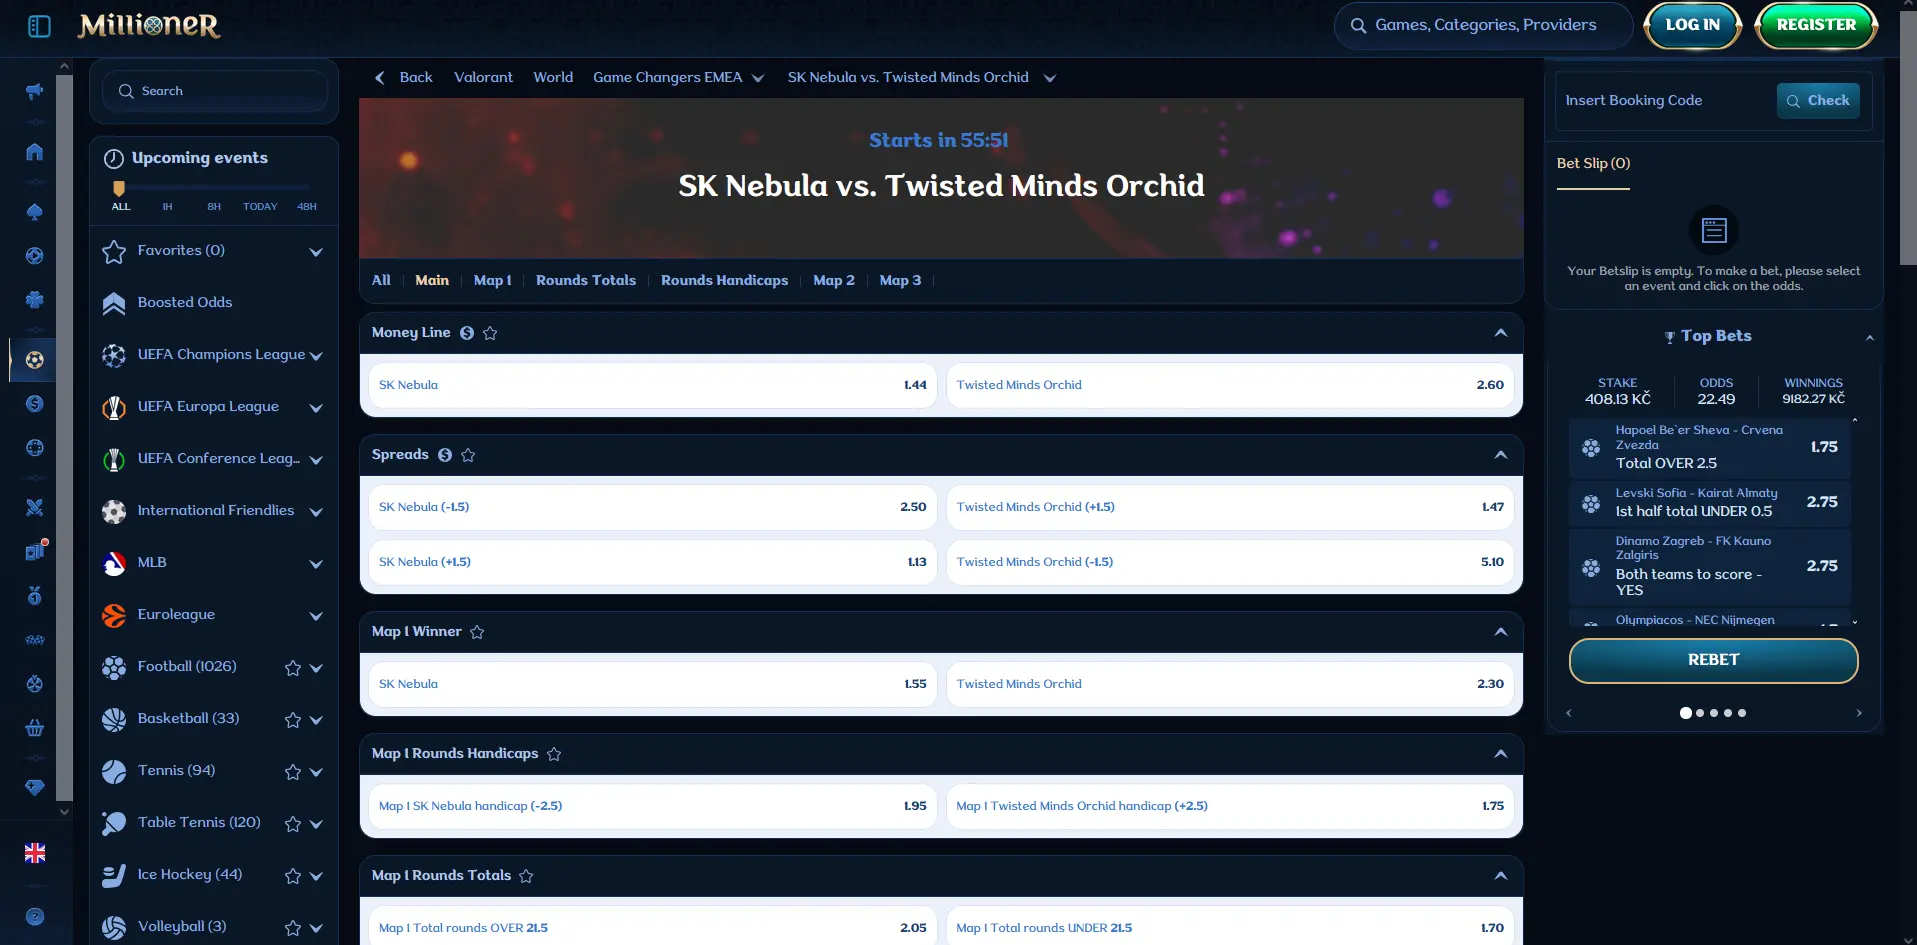
Task: Open help via the question mark icon
Action: coord(35,916)
